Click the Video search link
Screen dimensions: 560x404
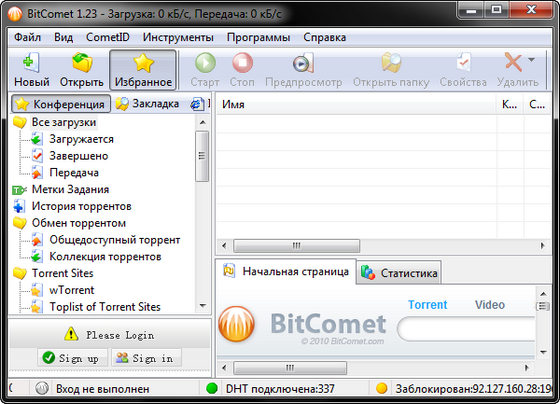click(x=490, y=305)
